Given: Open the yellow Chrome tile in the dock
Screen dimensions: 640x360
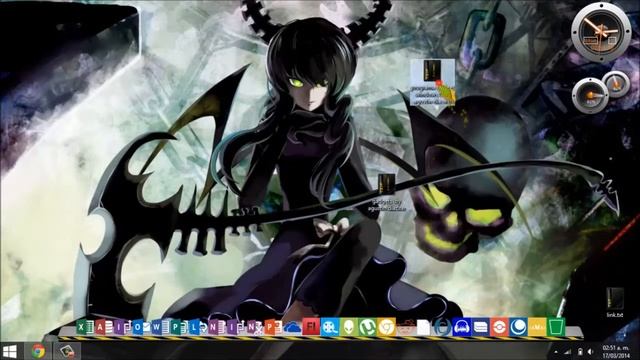Looking at the screenshot, I should [386, 327].
